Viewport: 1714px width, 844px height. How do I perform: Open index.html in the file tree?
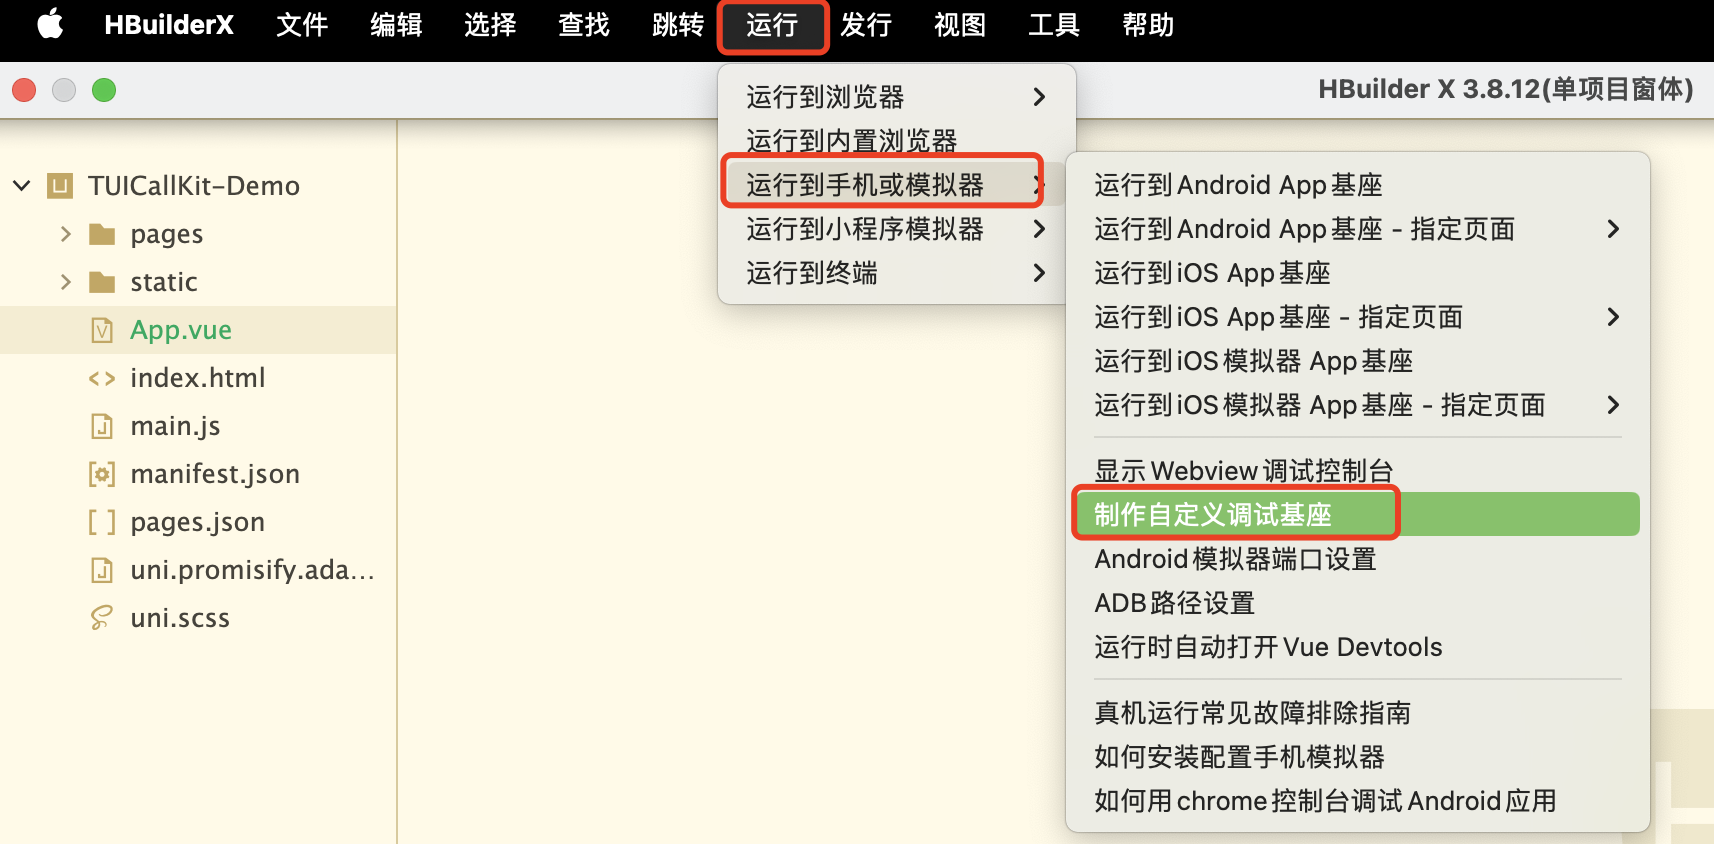198,378
